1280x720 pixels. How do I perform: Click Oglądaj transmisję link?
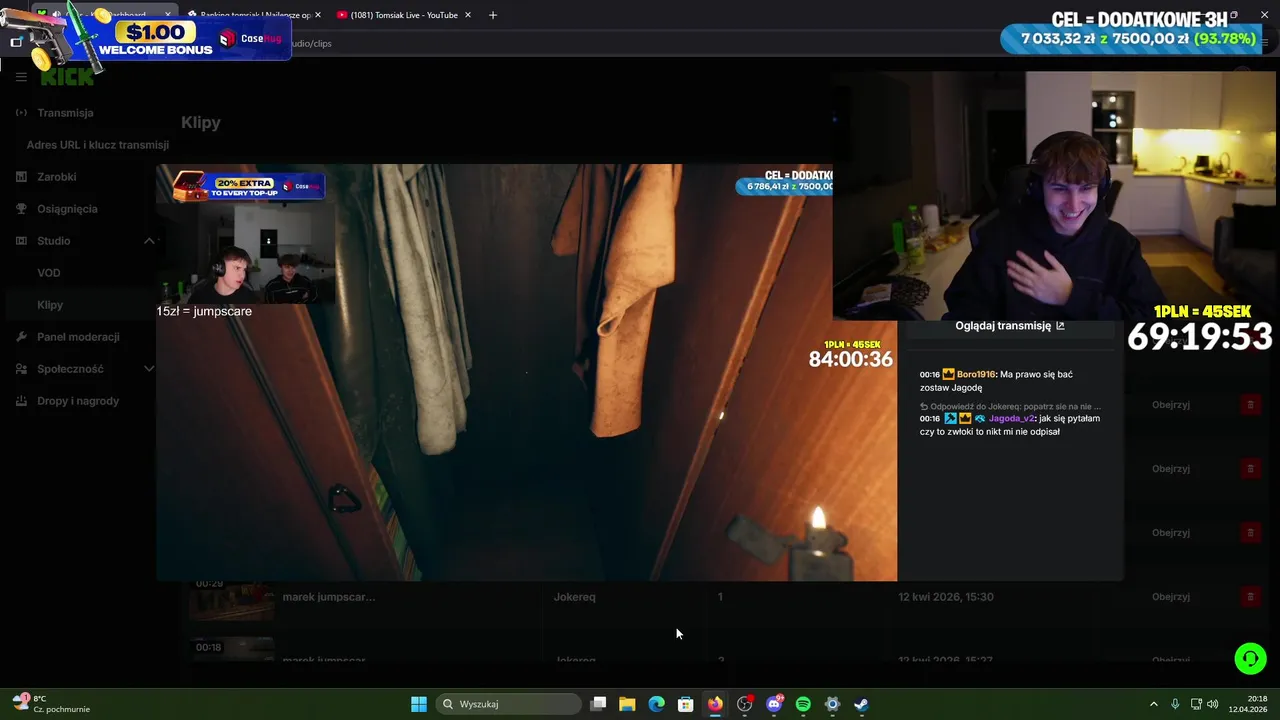click(1003, 326)
